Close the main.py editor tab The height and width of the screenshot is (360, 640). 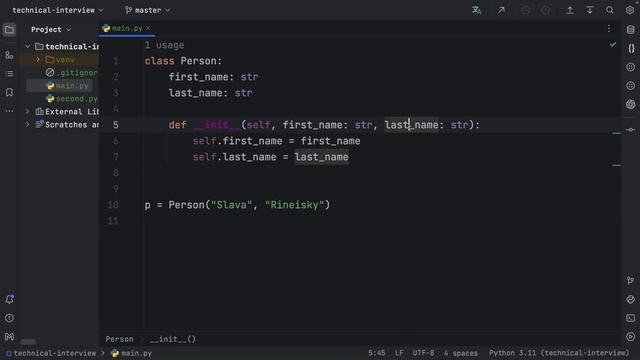(148, 28)
